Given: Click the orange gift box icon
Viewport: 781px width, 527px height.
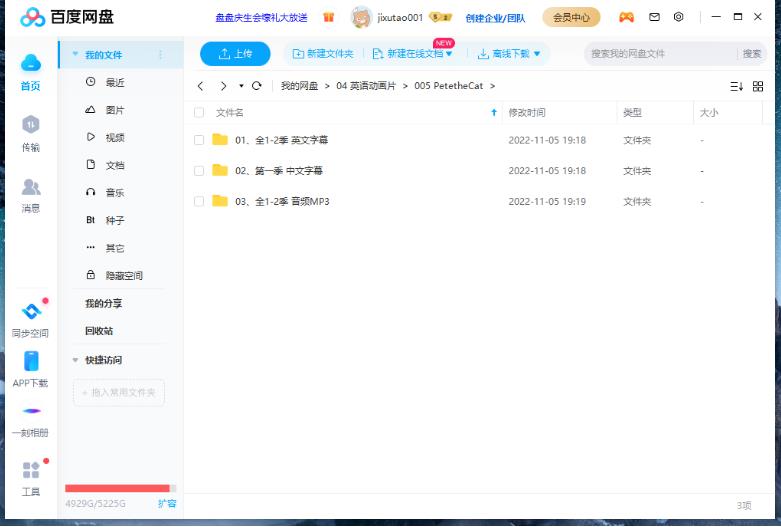Looking at the screenshot, I should 328,17.
